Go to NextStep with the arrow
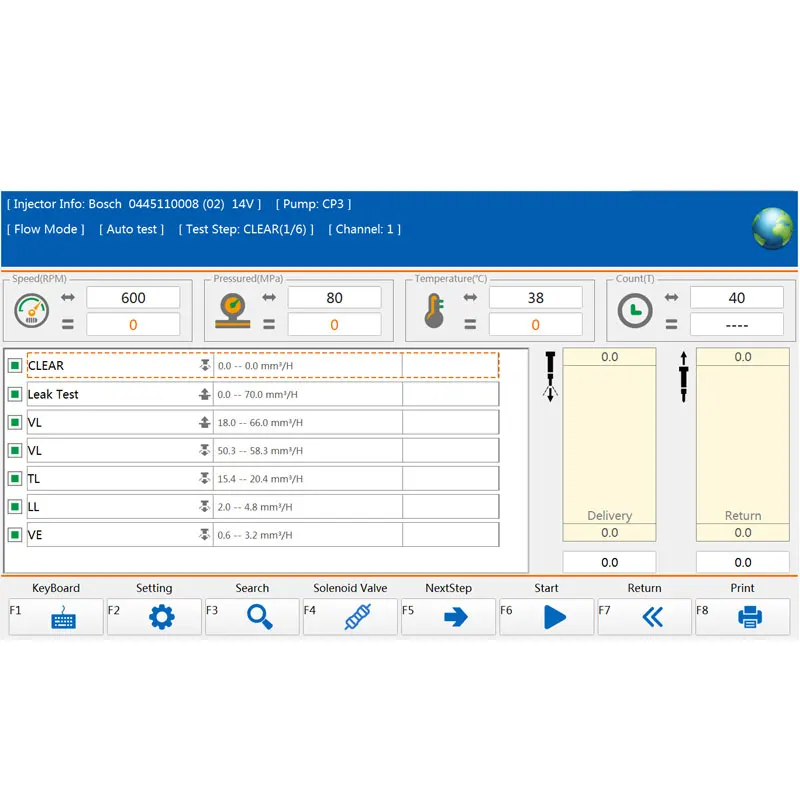The image size is (800, 800). point(456,616)
